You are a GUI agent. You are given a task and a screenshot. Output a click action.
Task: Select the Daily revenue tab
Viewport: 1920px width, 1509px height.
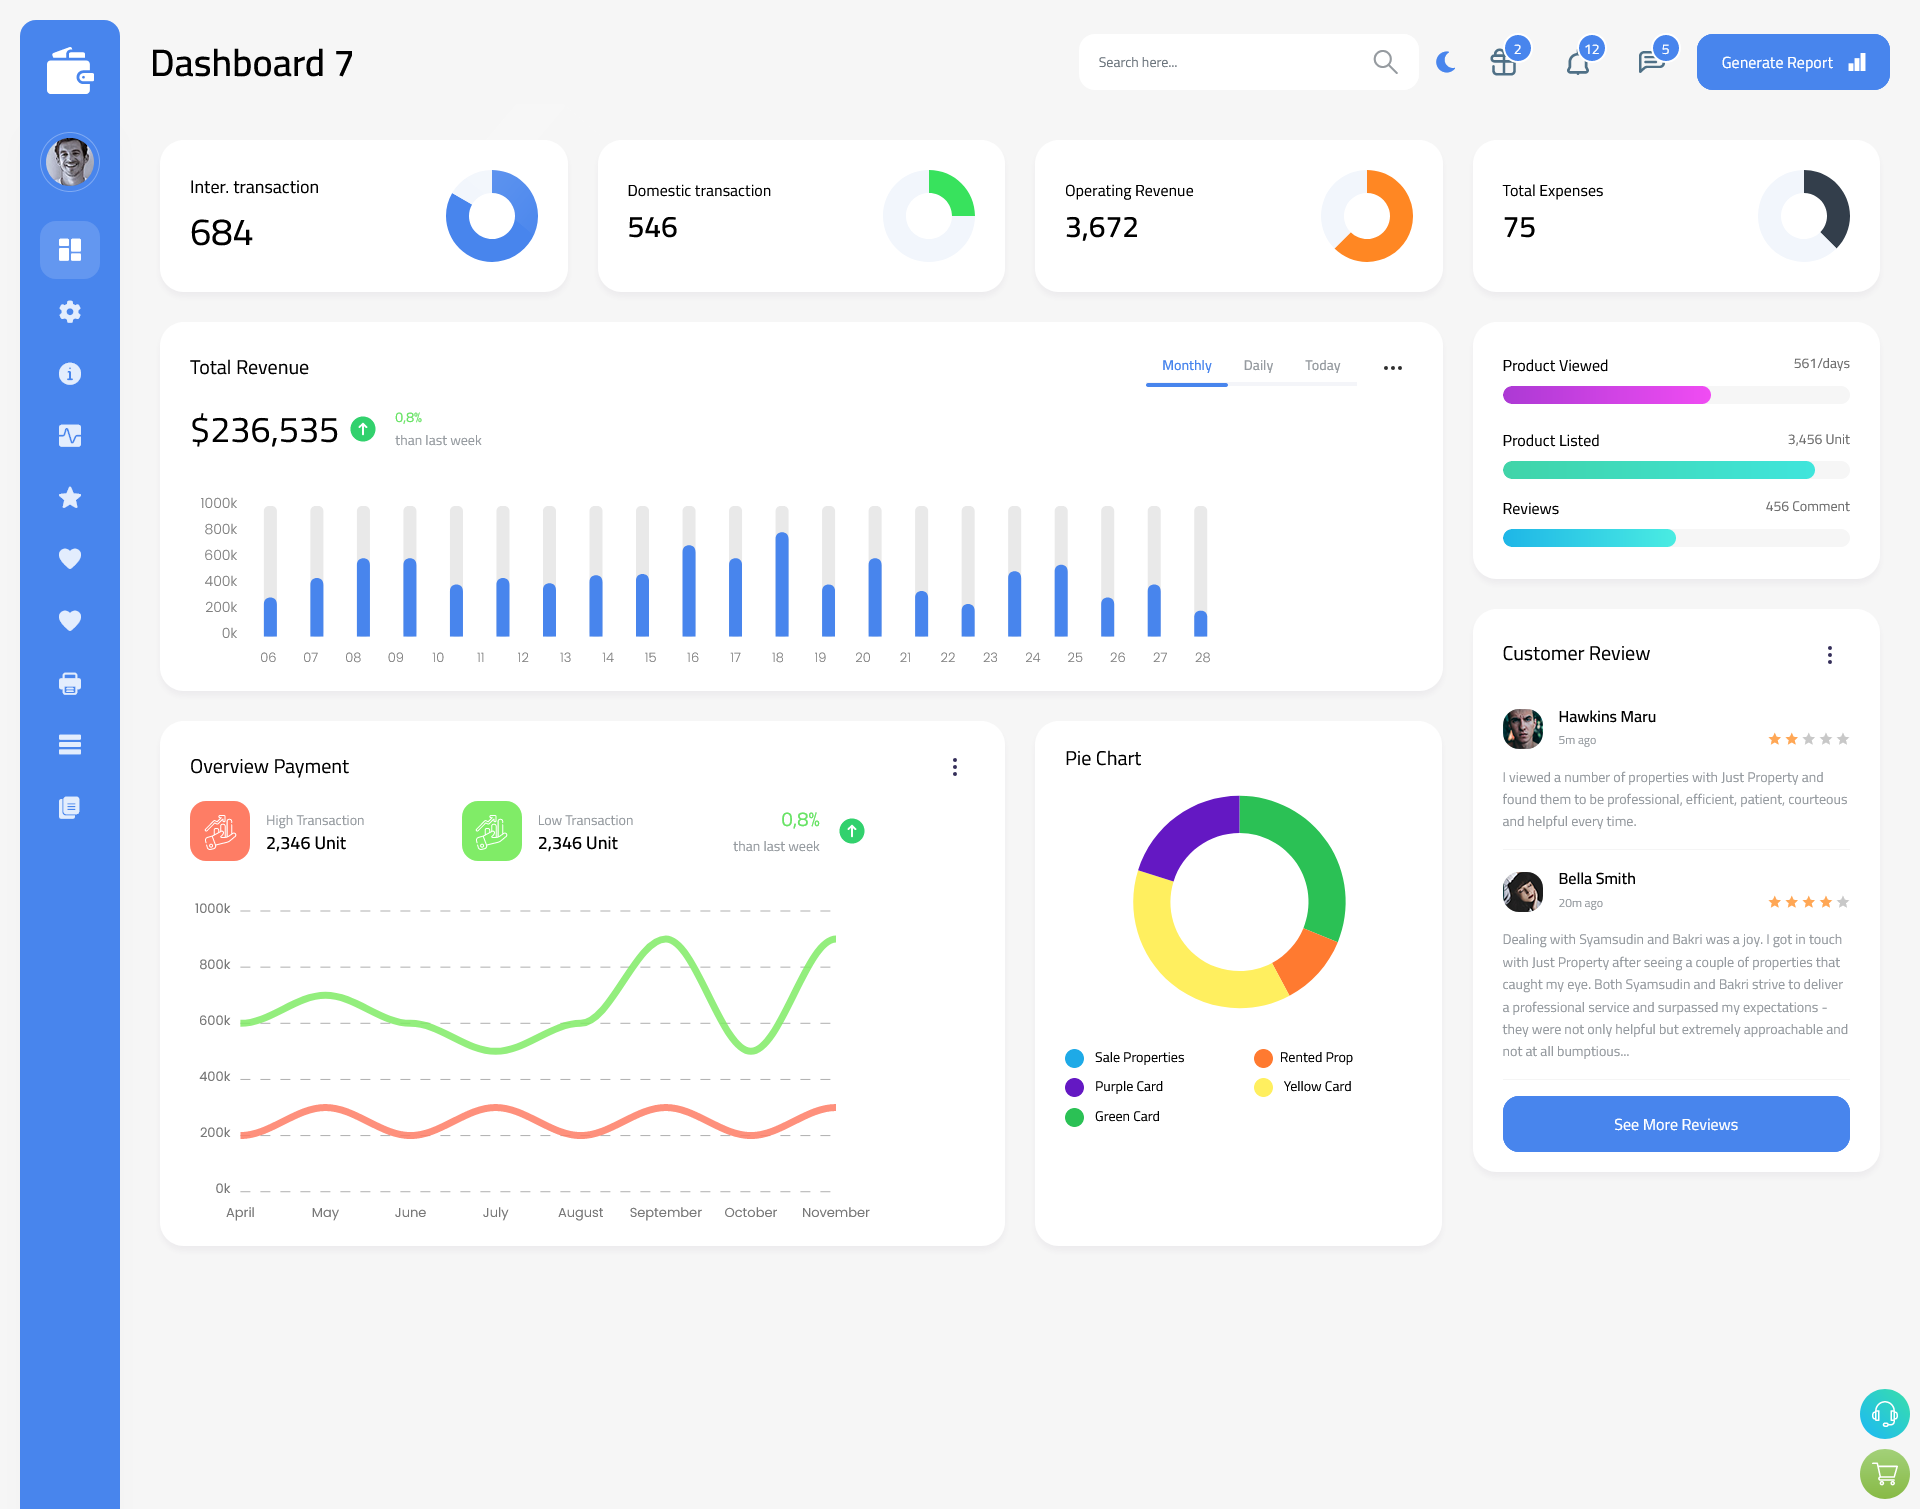[x=1258, y=366]
